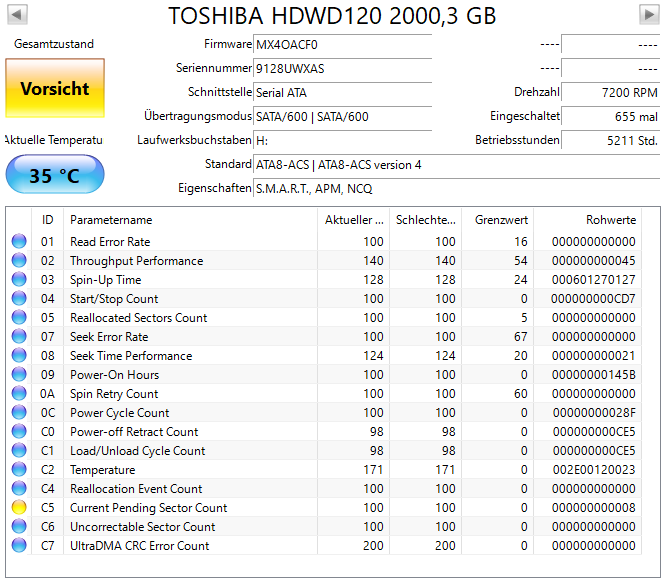Select the Reallocation Event Count parameter name
This screenshot has width=665, height=582.
(136, 489)
